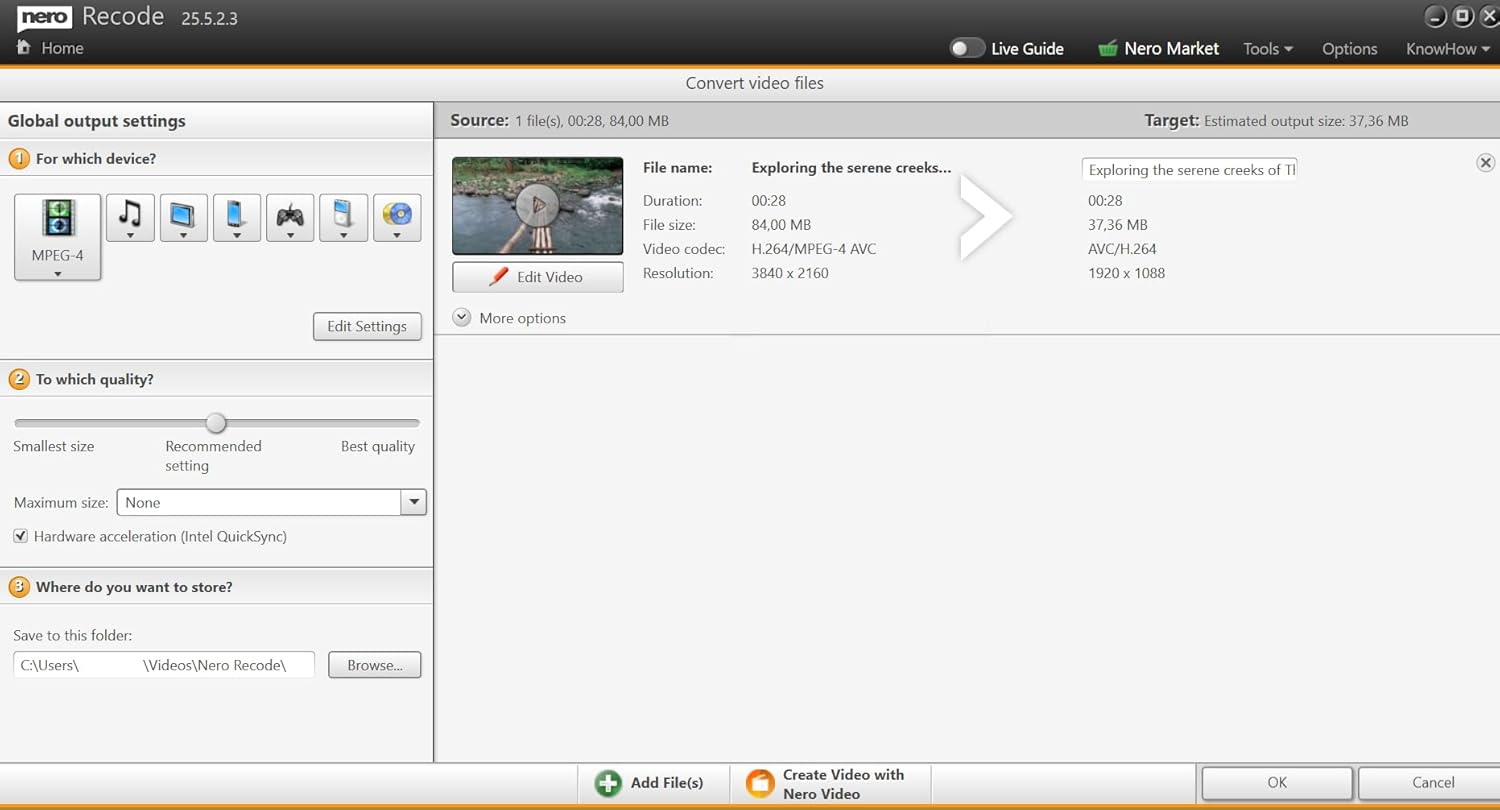Click the Save to this folder path field
This screenshot has height=810, width=1500.
coord(164,665)
